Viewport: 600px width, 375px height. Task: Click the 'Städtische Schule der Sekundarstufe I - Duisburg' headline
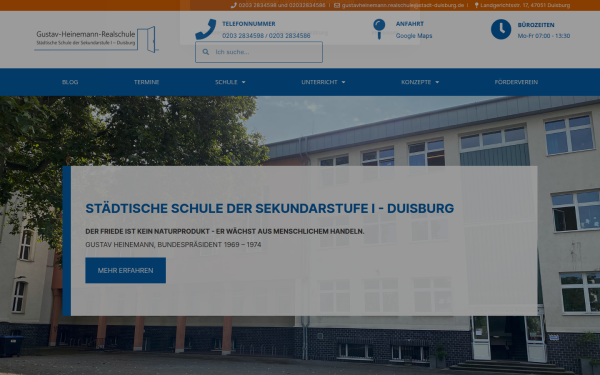point(269,209)
